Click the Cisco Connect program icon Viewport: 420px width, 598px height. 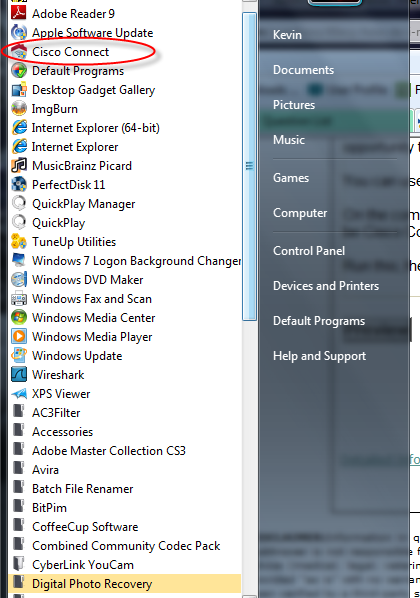(18, 51)
